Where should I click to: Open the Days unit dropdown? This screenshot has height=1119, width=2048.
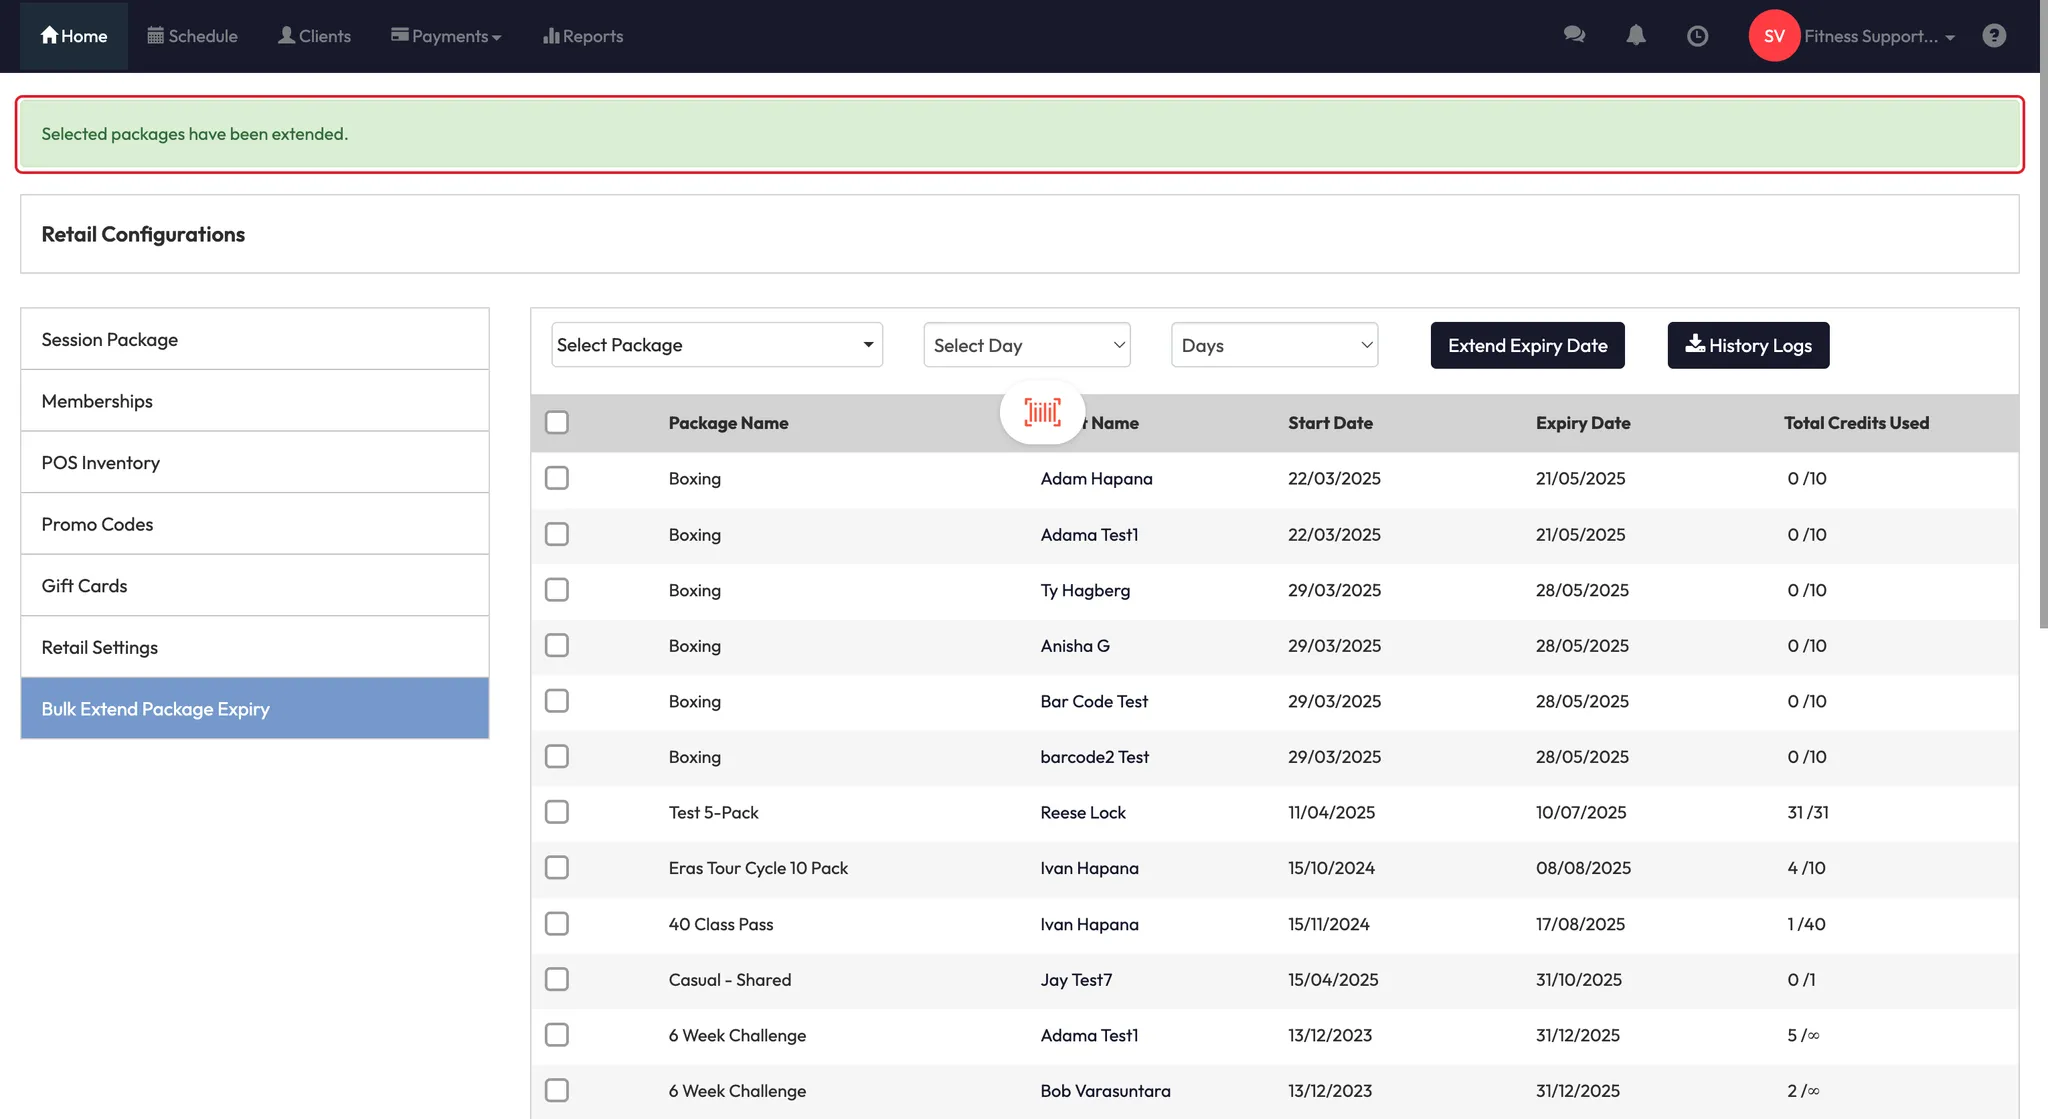[1274, 345]
